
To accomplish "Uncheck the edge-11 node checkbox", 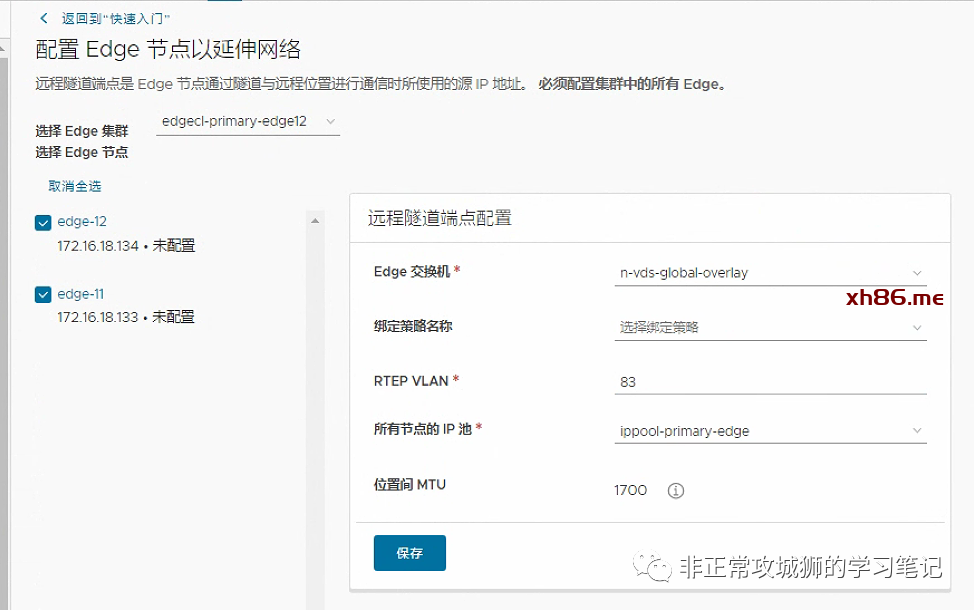I will [43, 295].
